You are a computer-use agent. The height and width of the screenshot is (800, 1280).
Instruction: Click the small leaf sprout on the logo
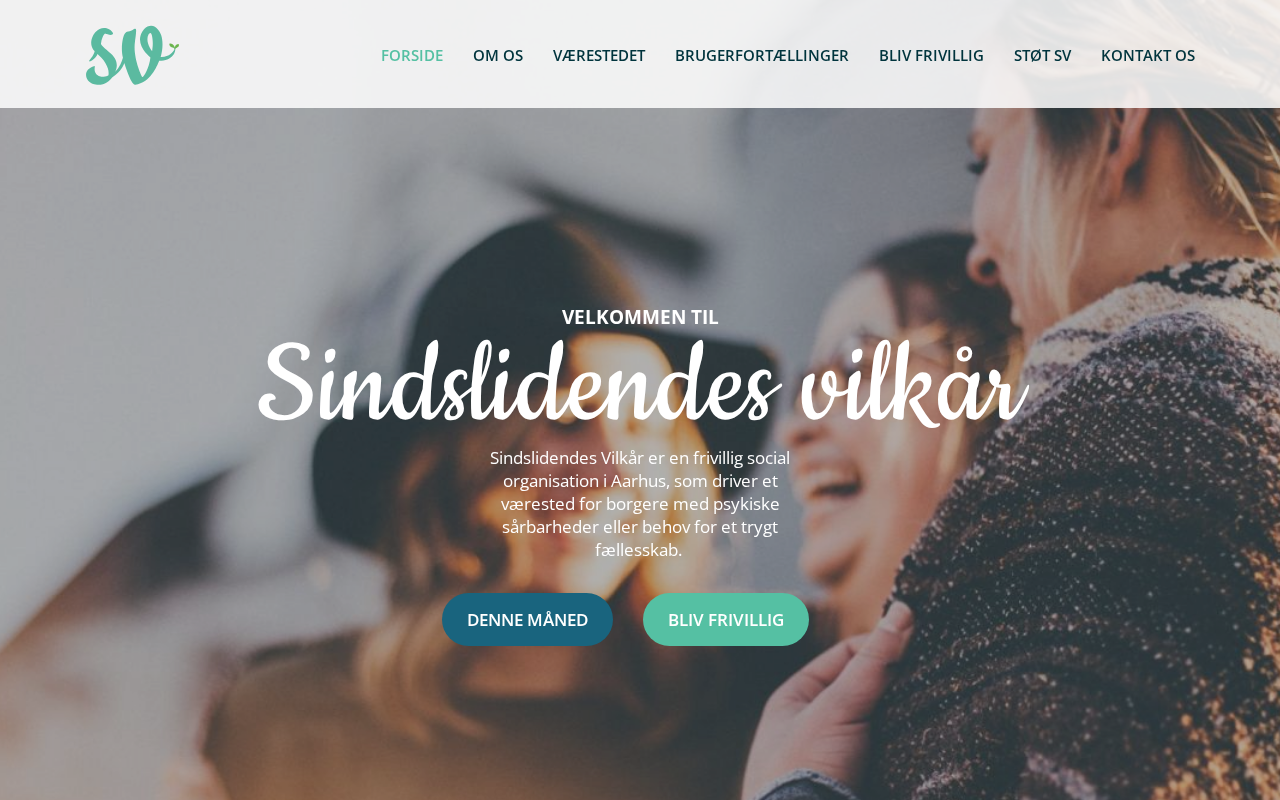point(173,46)
